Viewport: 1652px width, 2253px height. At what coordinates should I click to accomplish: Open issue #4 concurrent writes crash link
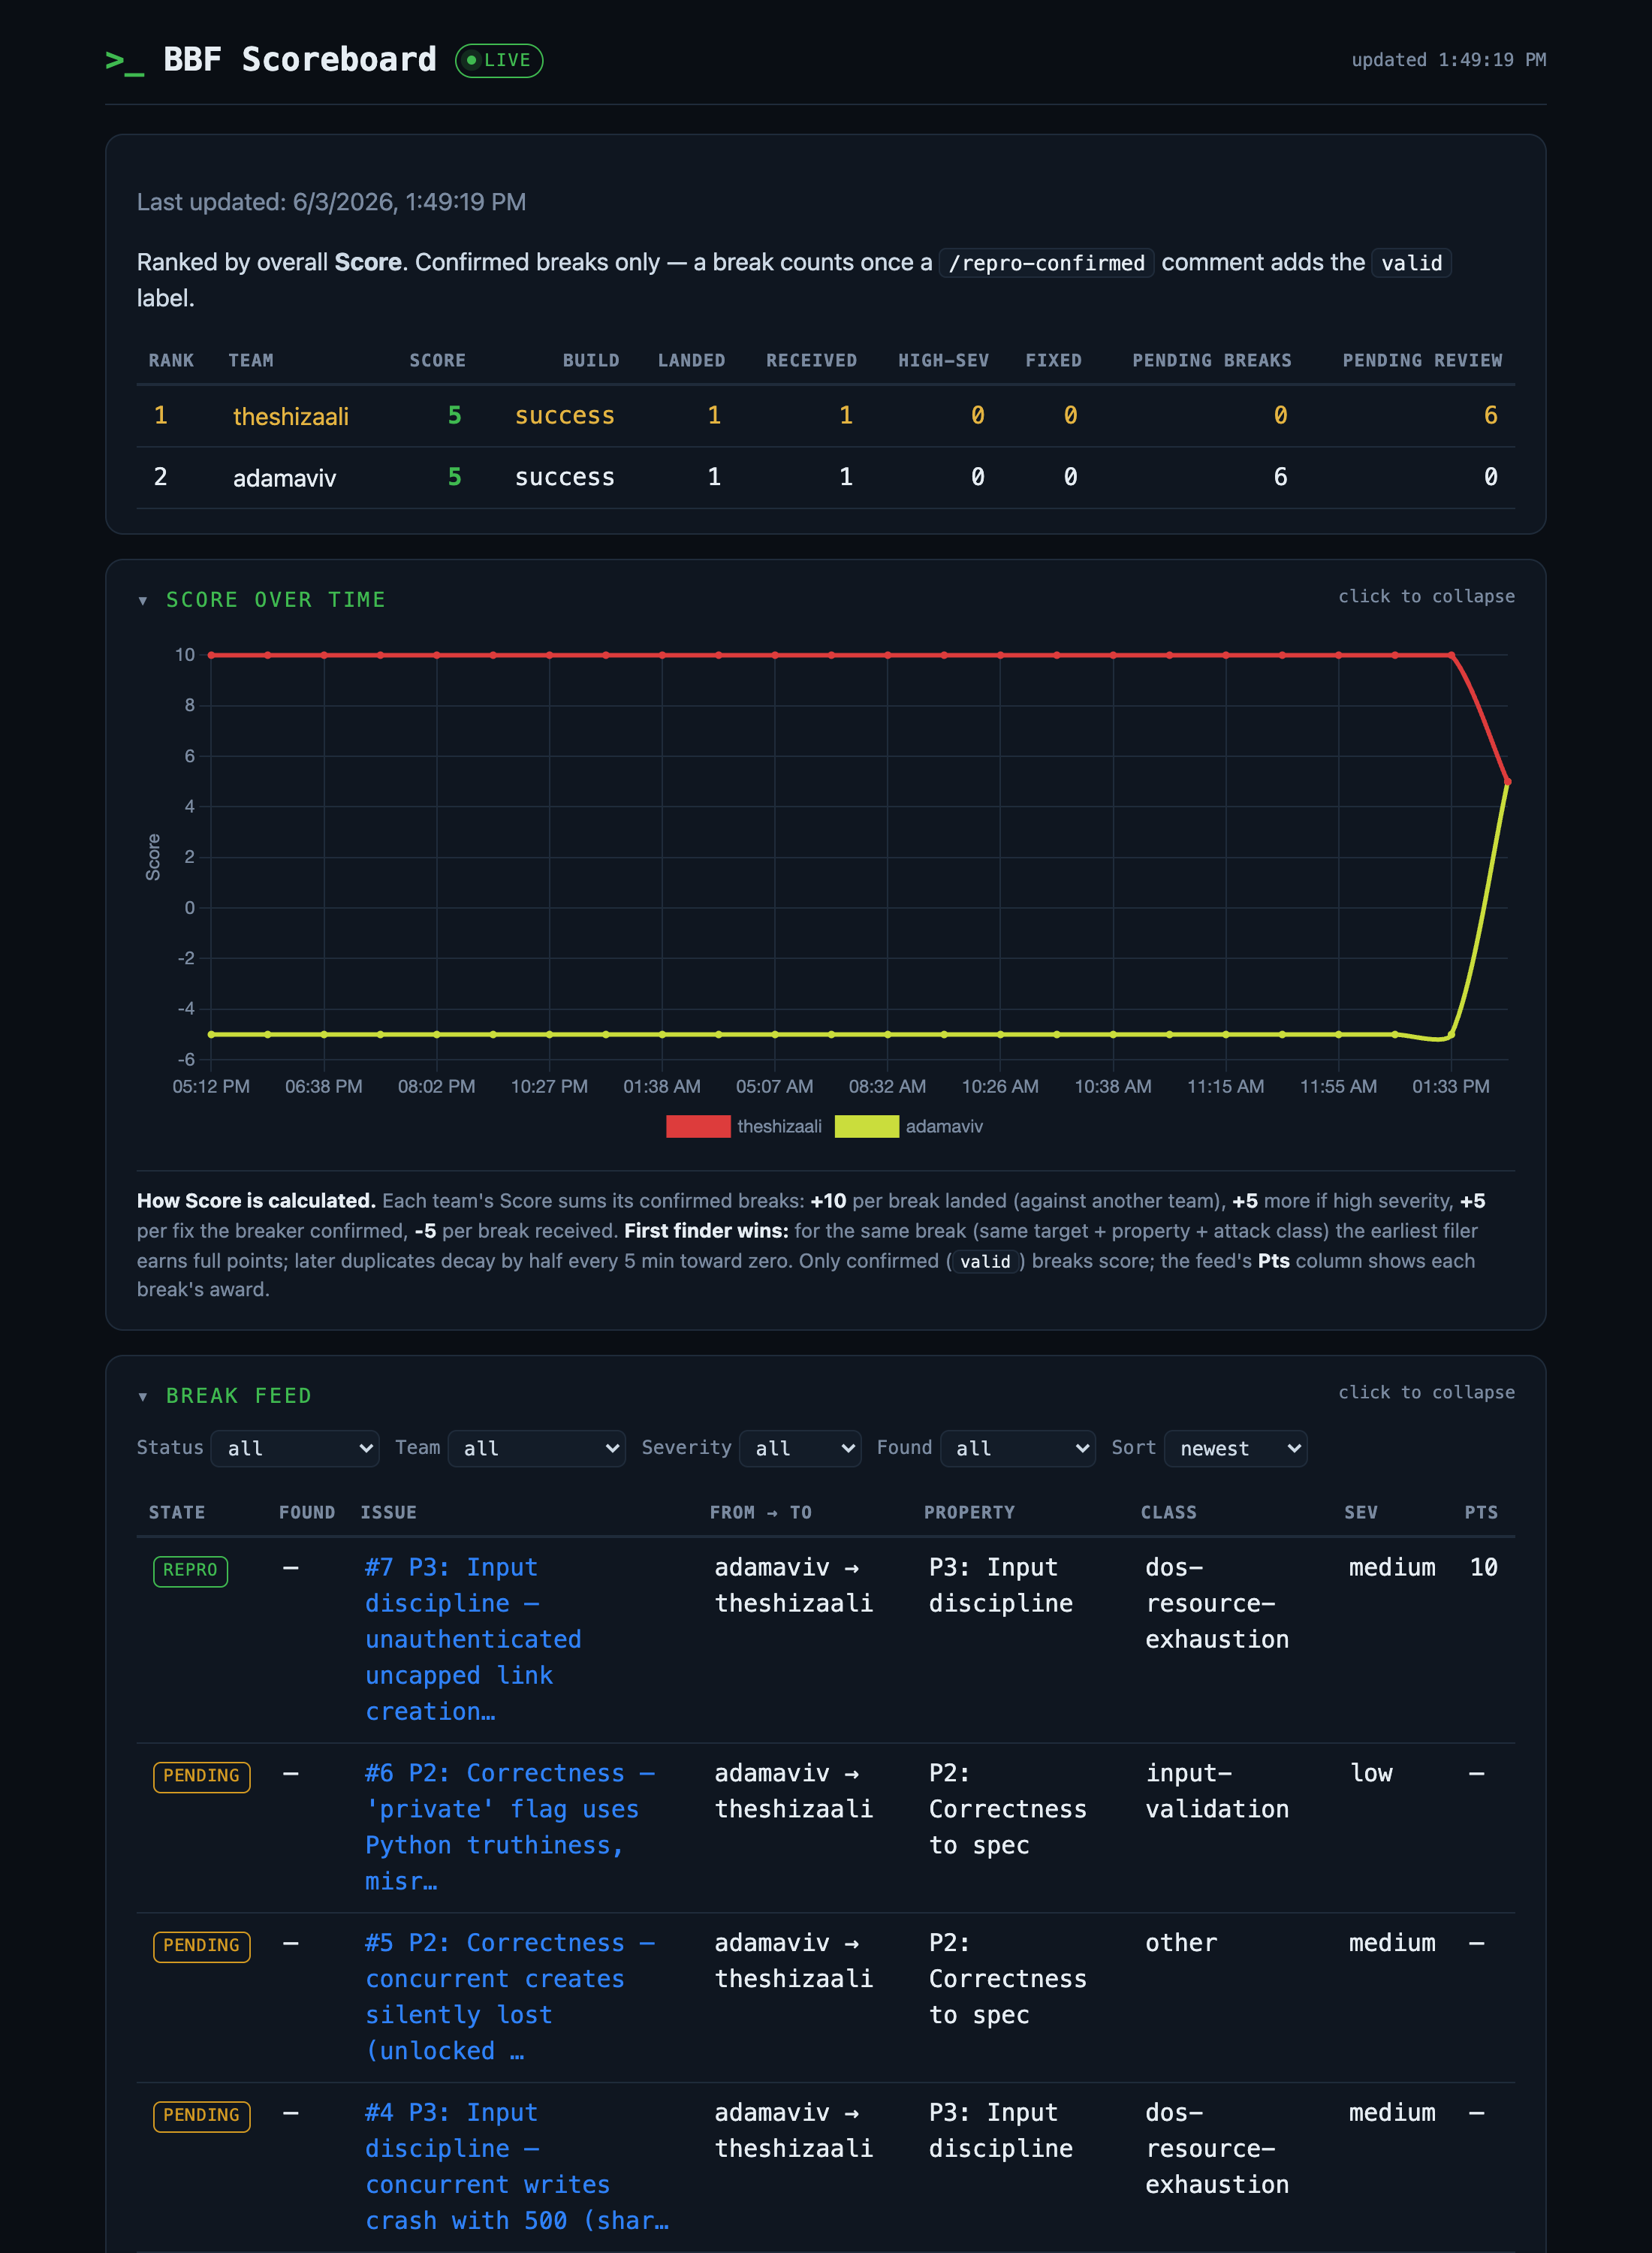tap(517, 2166)
